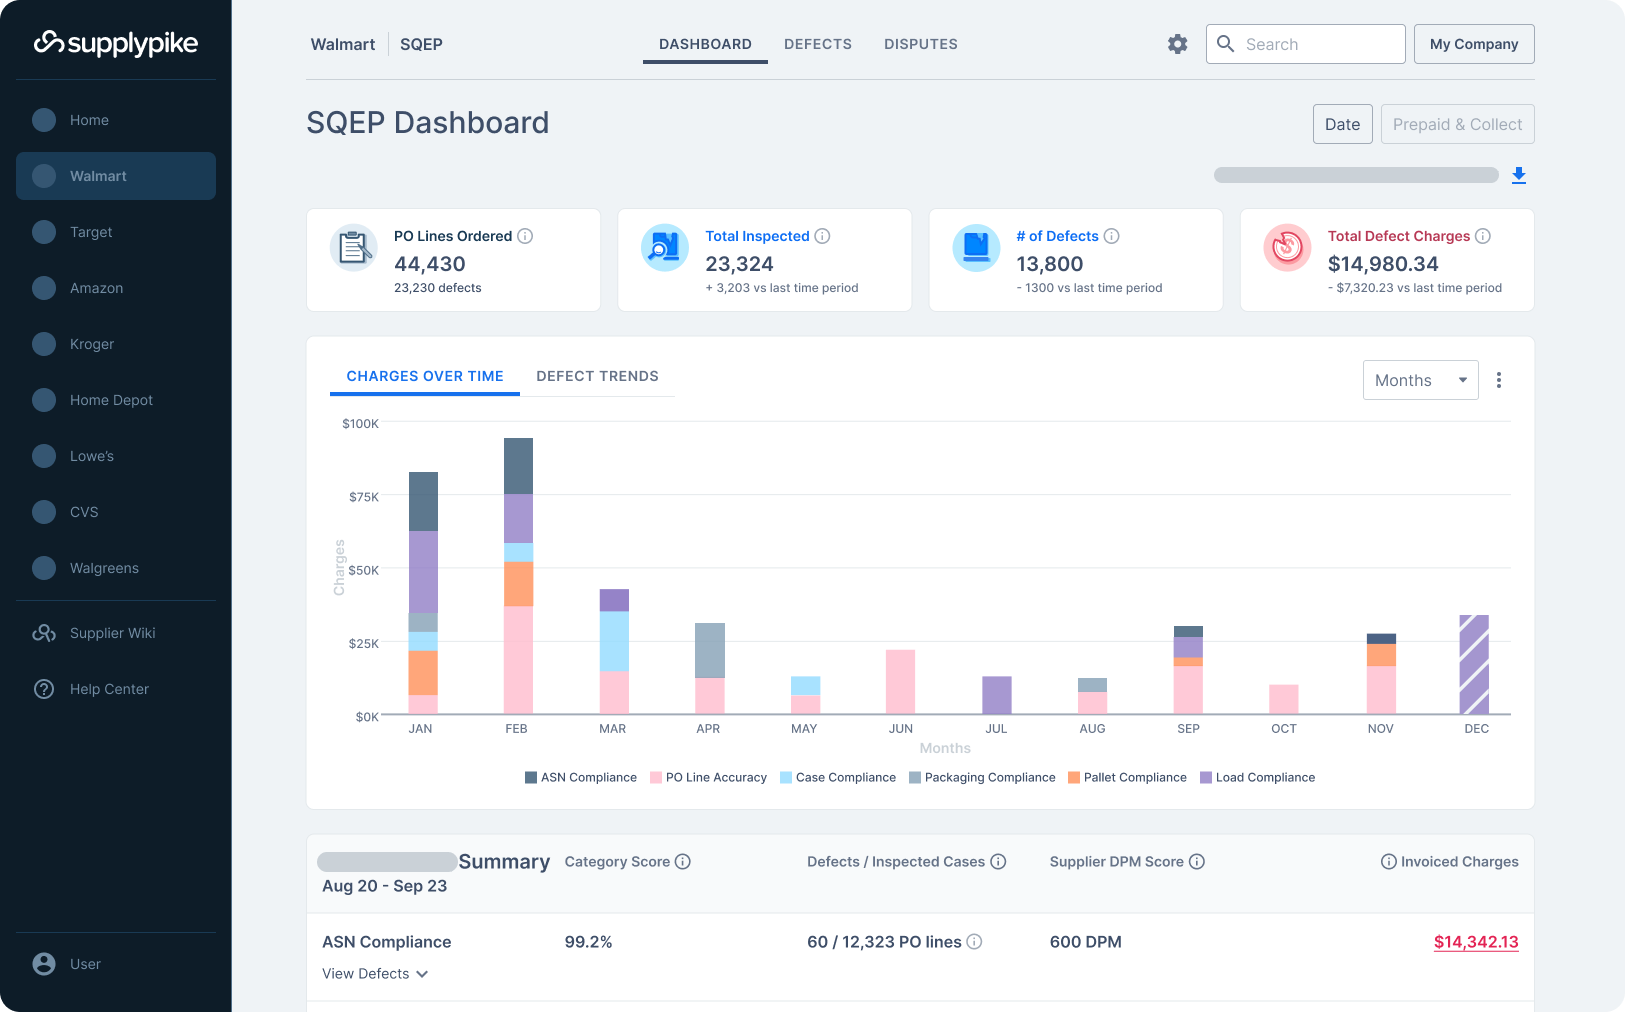Open Walmart in the sidebar
The height and width of the screenshot is (1012, 1625).
[x=116, y=176]
